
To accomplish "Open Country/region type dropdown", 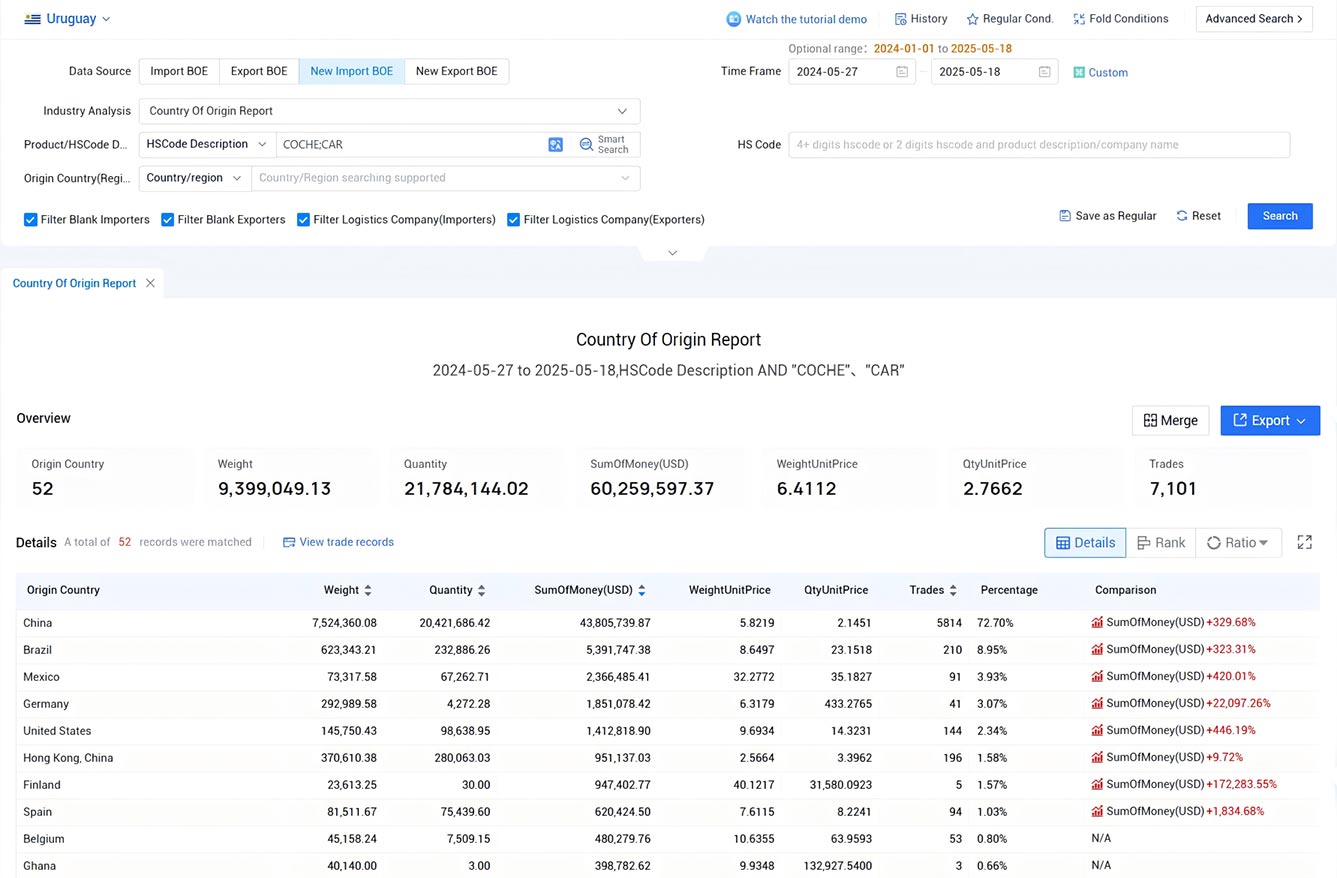I will click(x=195, y=178).
